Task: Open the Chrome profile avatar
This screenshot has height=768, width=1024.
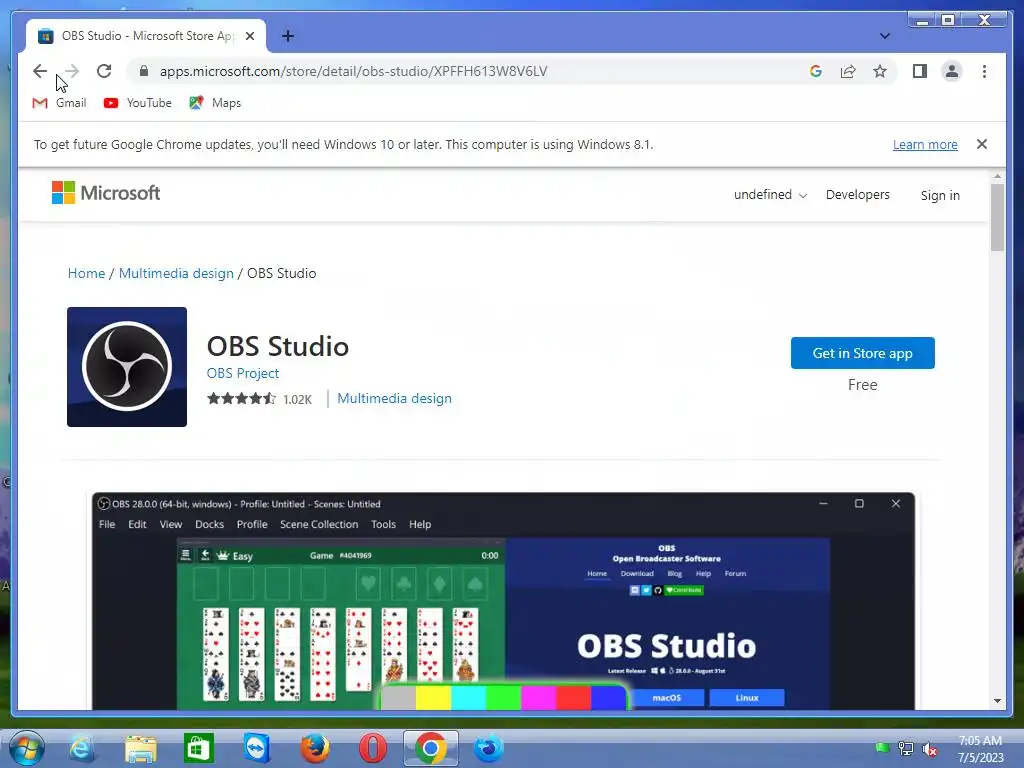Action: (x=952, y=71)
